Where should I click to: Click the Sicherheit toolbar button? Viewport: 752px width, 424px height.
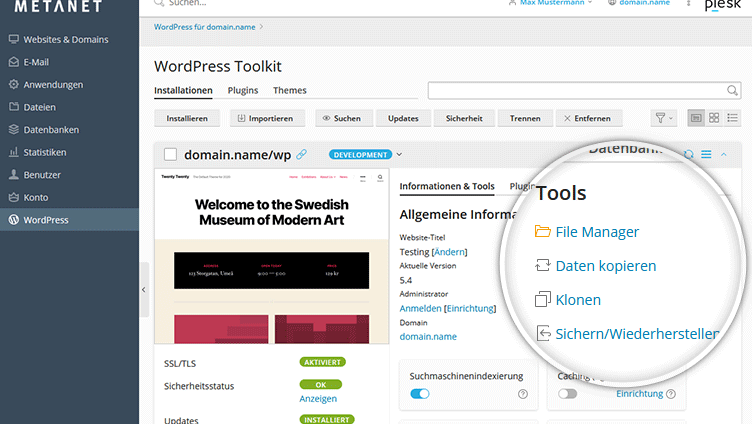(464, 118)
